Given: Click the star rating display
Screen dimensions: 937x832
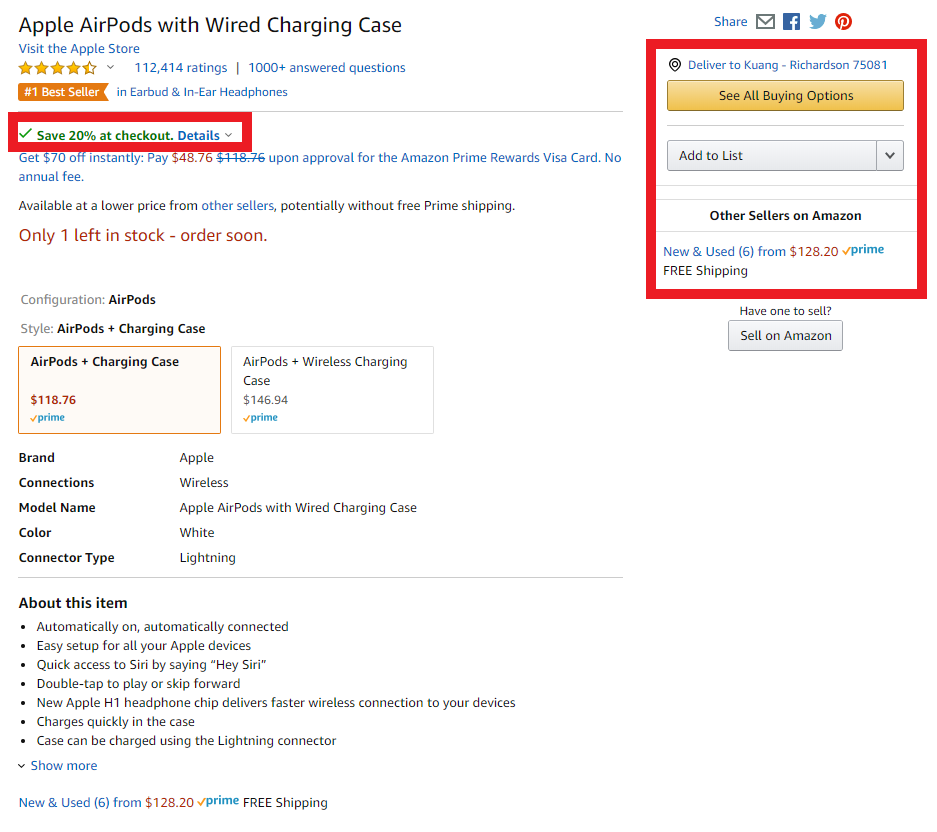Looking at the screenshot, I should [57, 68].
